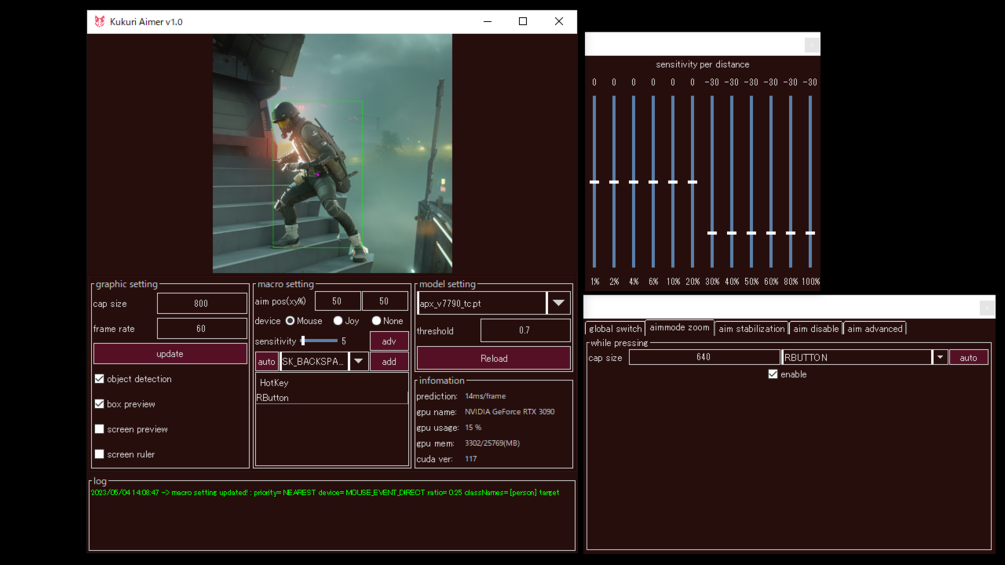The height and width of the screenshot is (565, 1005).
Task: Click the aim pos x input field
Action: pos(337,301)
